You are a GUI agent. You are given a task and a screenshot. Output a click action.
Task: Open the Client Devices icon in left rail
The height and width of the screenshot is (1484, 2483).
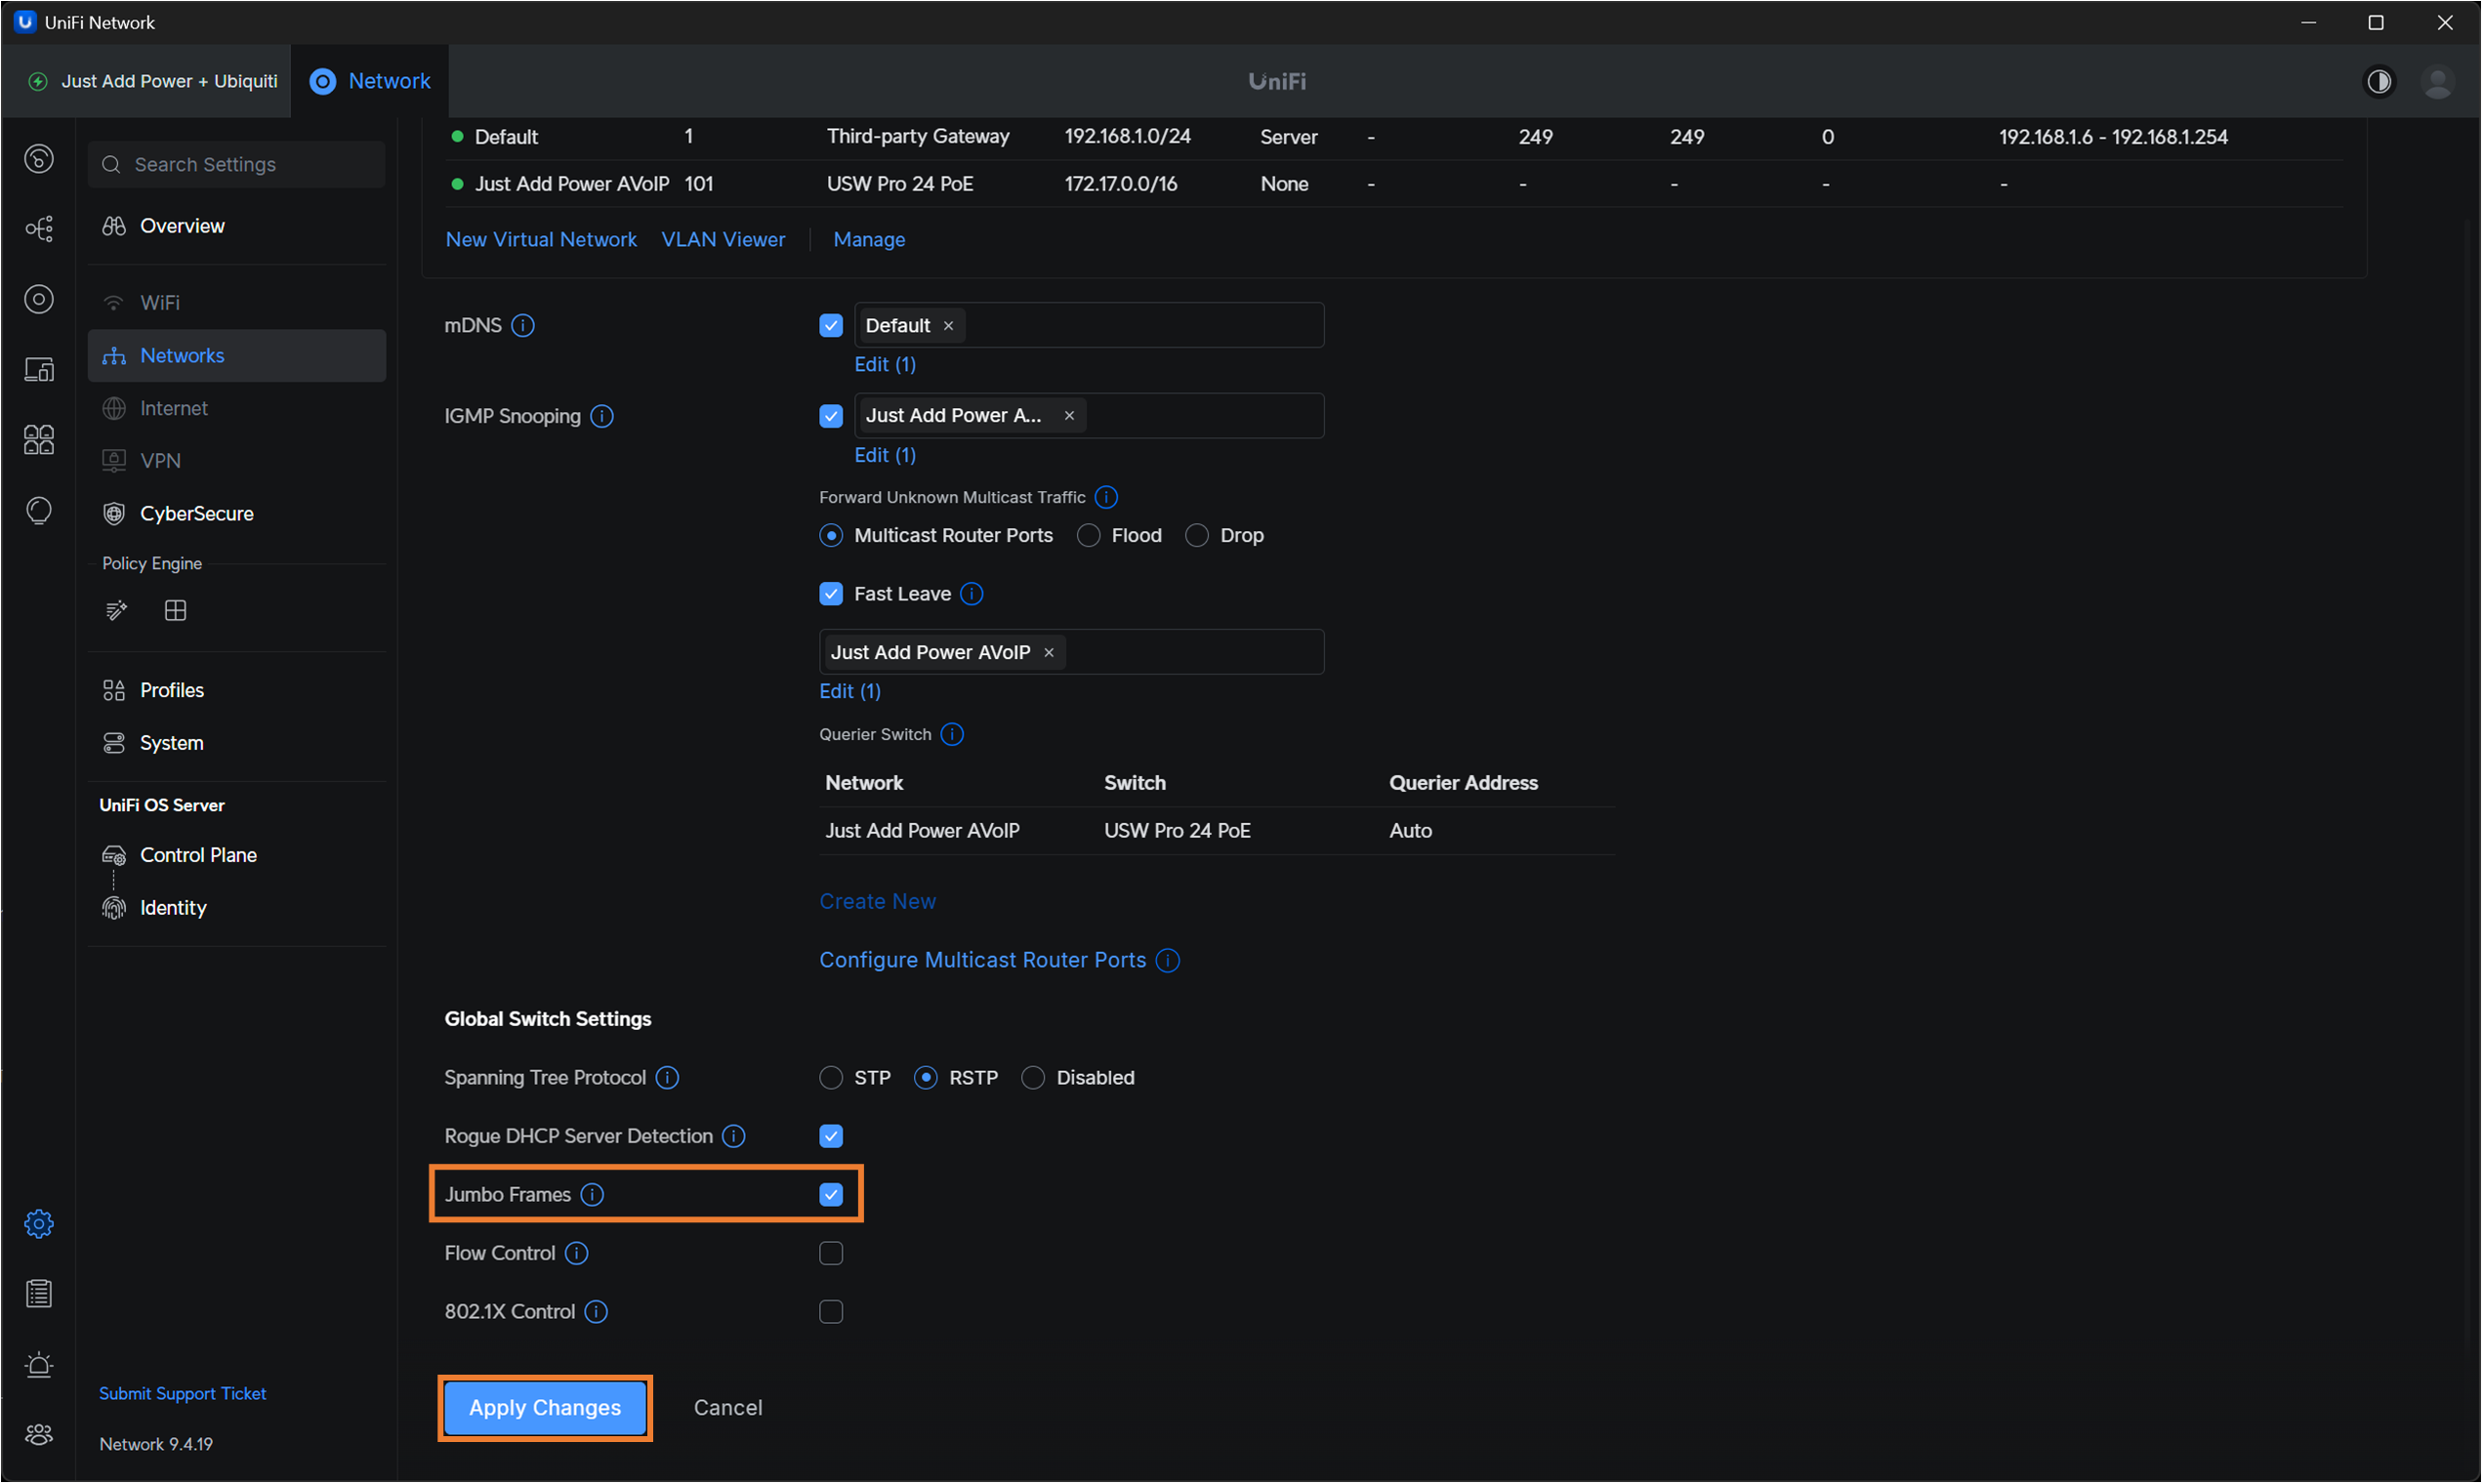(39, 369)
